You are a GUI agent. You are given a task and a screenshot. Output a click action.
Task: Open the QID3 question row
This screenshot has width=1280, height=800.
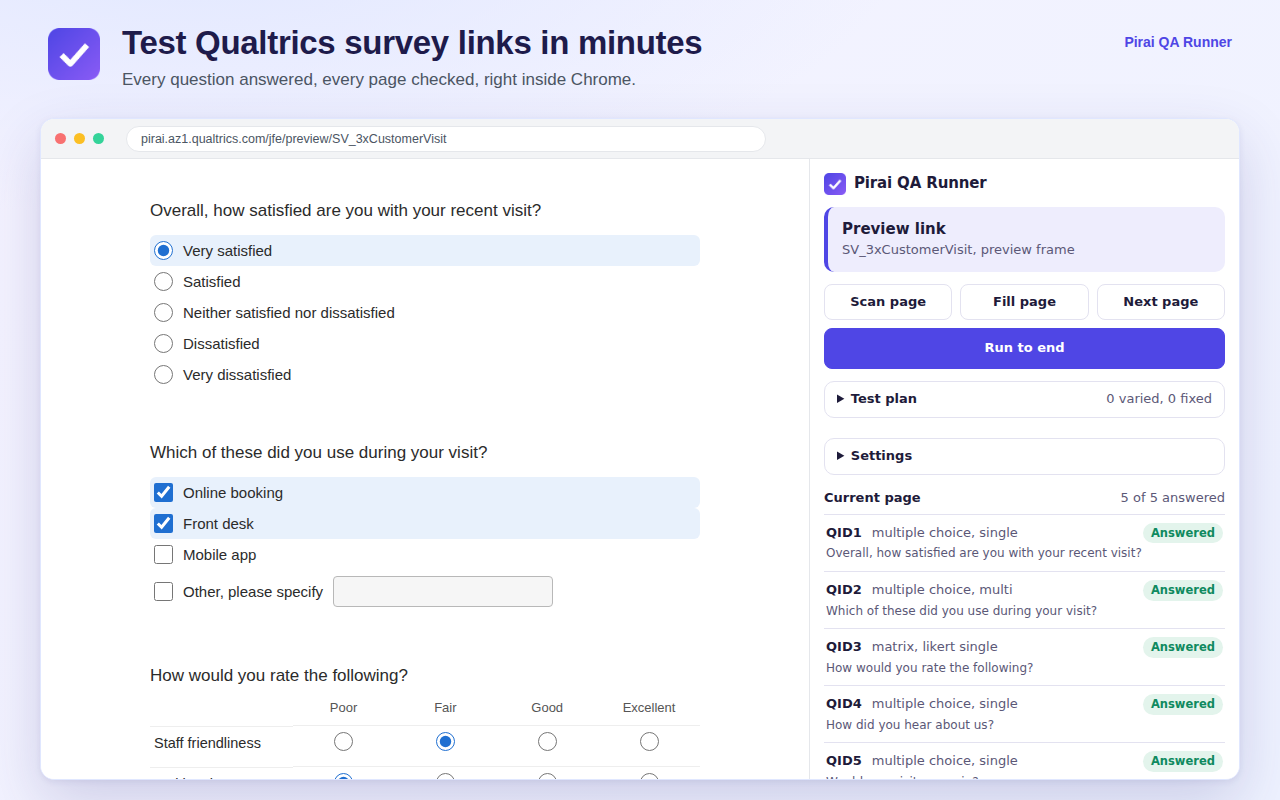pyautogui.click(x=1024, y=657)
